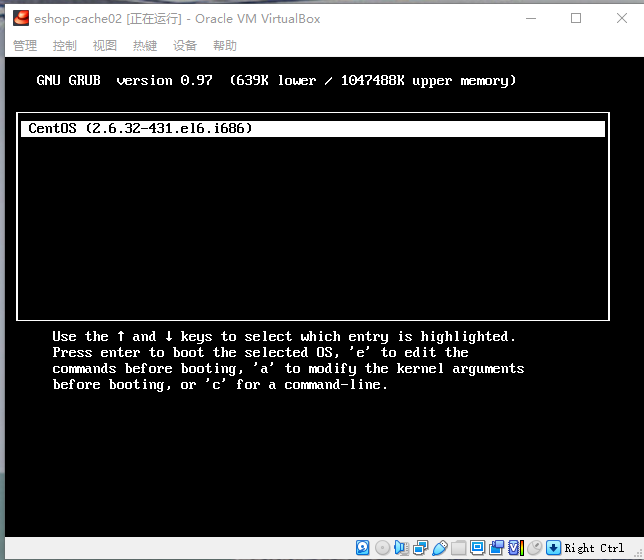Select the CentOS (2.6.32-431.el6.i686) boot entry
Image resolution: width=644 pixels, height=560 pixels.
point(313,129)
